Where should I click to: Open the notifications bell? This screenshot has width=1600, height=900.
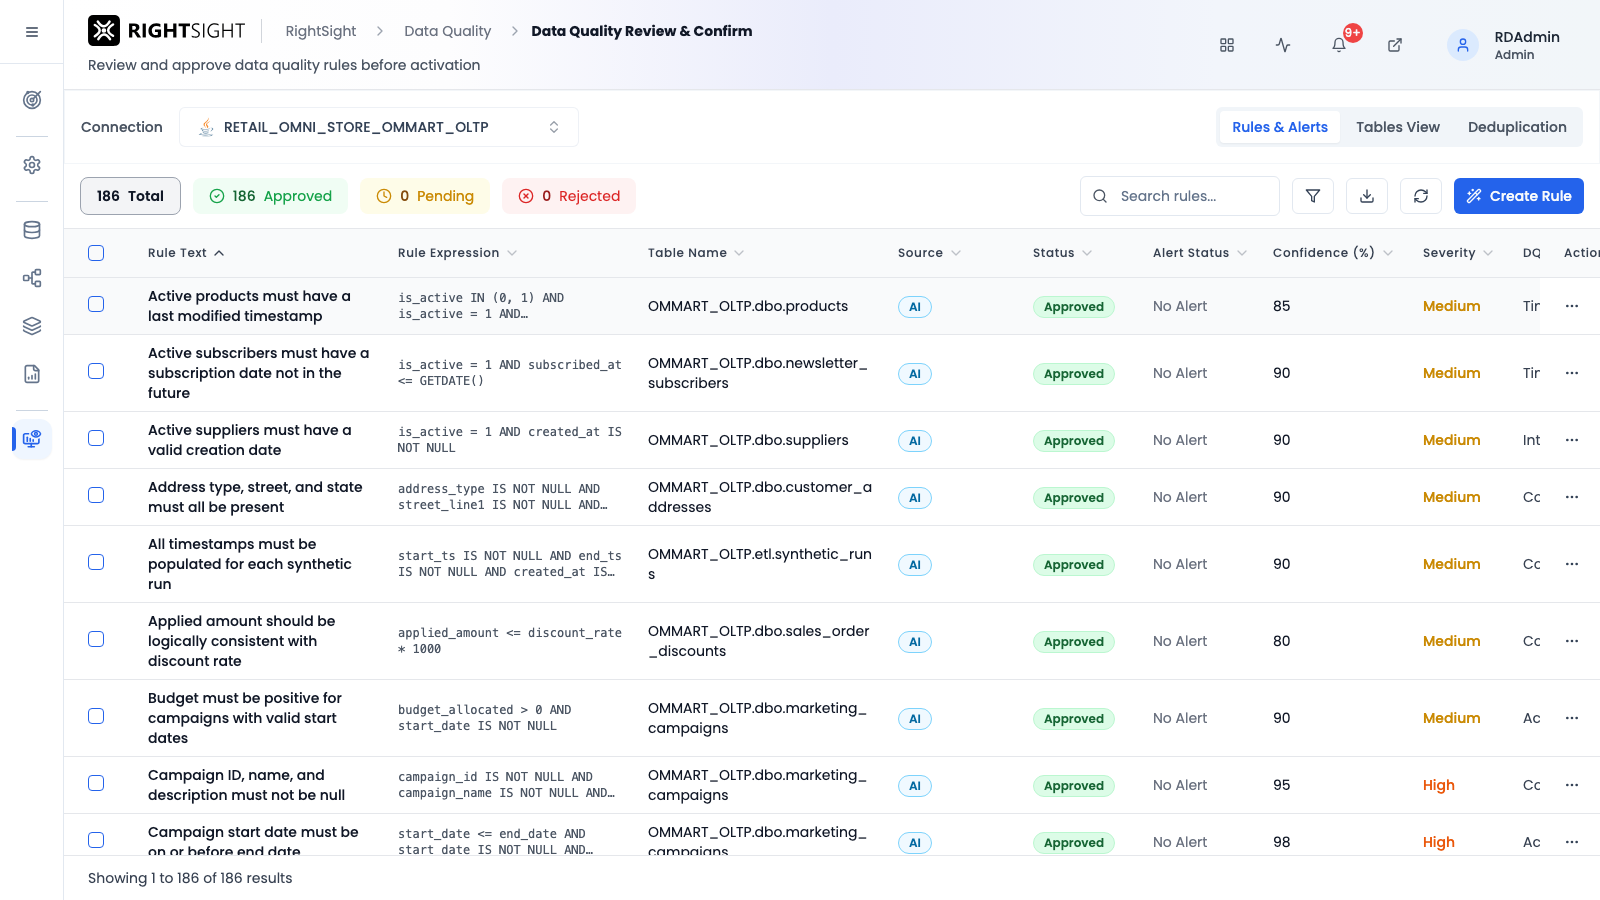pos(1339,45)
